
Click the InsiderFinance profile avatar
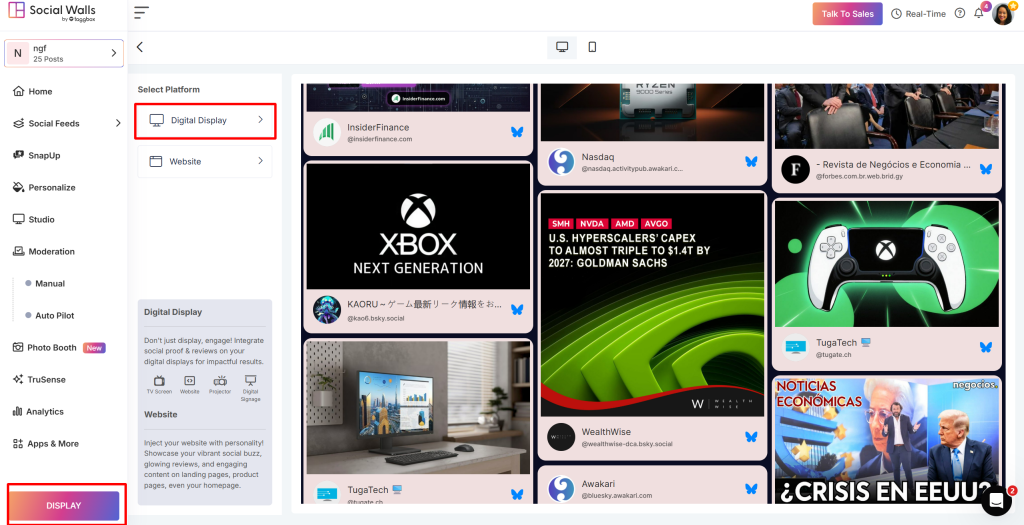[327, 133]
